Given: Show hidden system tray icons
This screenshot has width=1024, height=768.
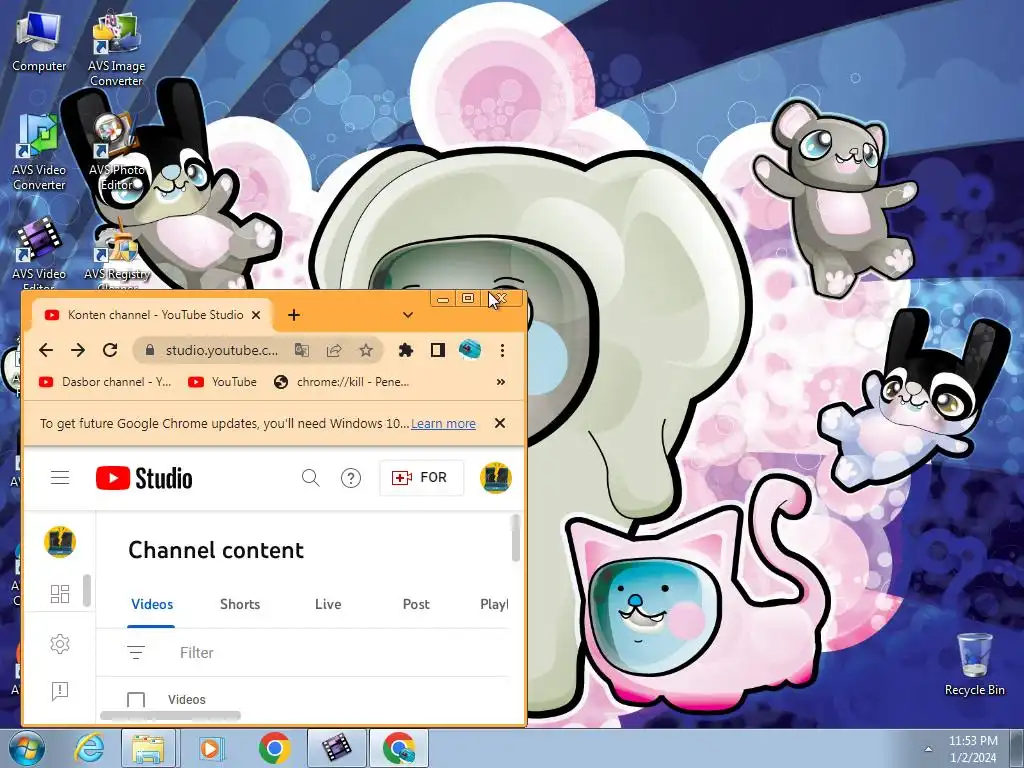Looking at the screenshot, I should click(928, 749).
